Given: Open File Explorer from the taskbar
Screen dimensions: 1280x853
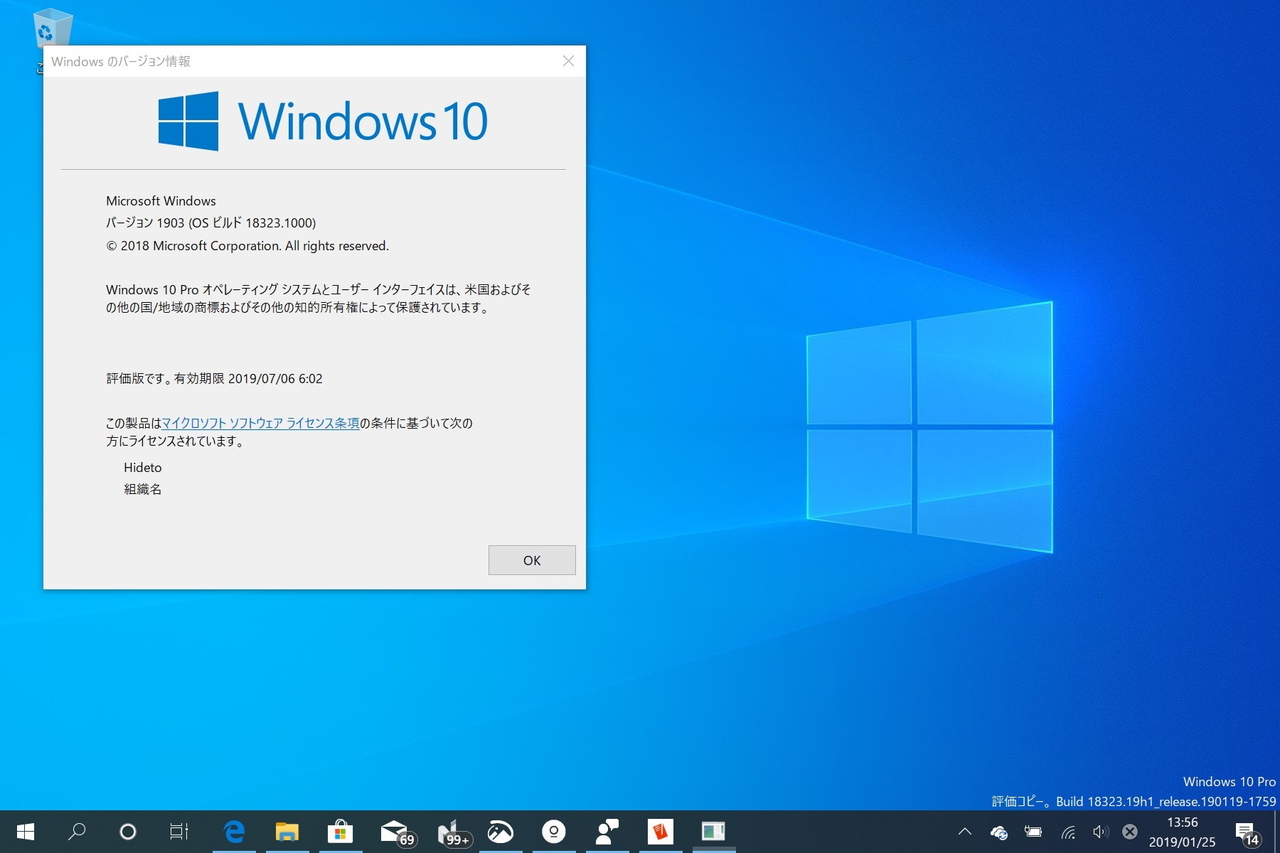Looking at the screenshot, I should 287,831.
